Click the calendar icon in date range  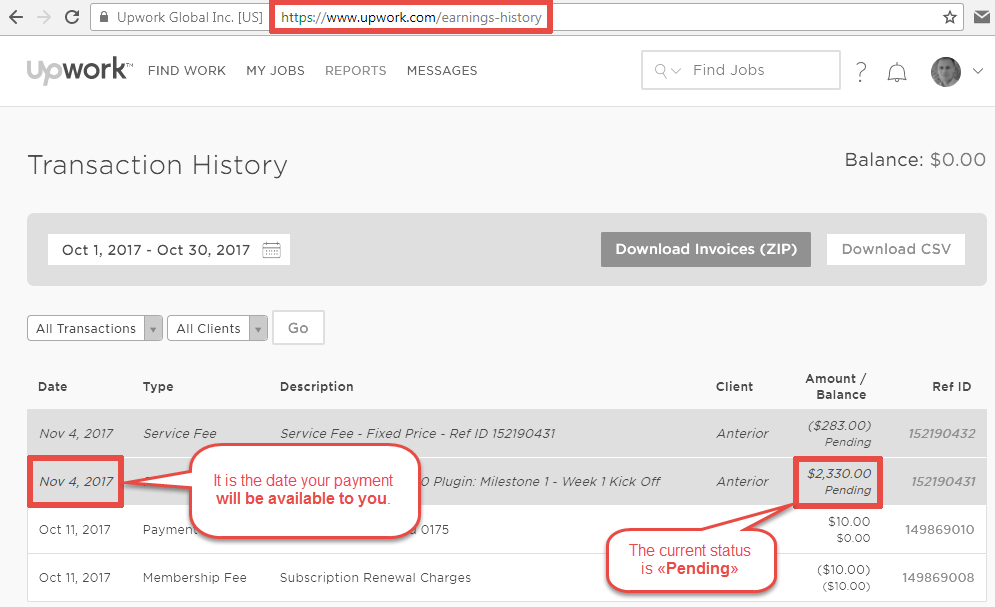272,250
